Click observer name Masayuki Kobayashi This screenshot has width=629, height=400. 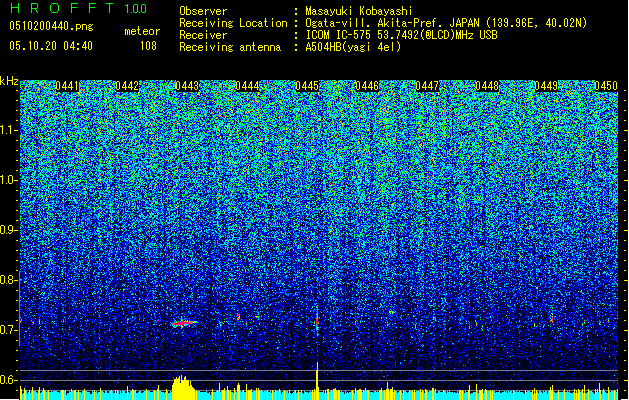pyautogui.click(x=359, y=11)
